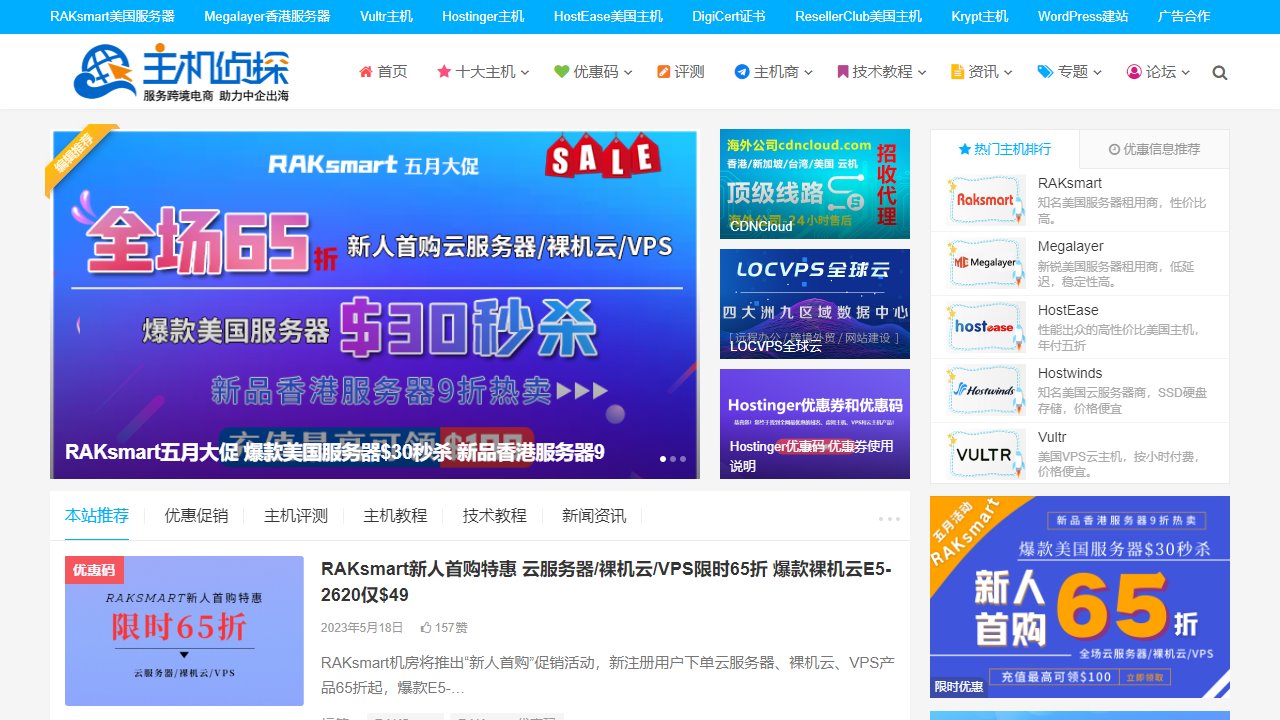The width and height of the screenshot is (1280, 720).
Task: Open Vultr主机 top bar link
Action: pyautogui.click(x=386, y=16)
